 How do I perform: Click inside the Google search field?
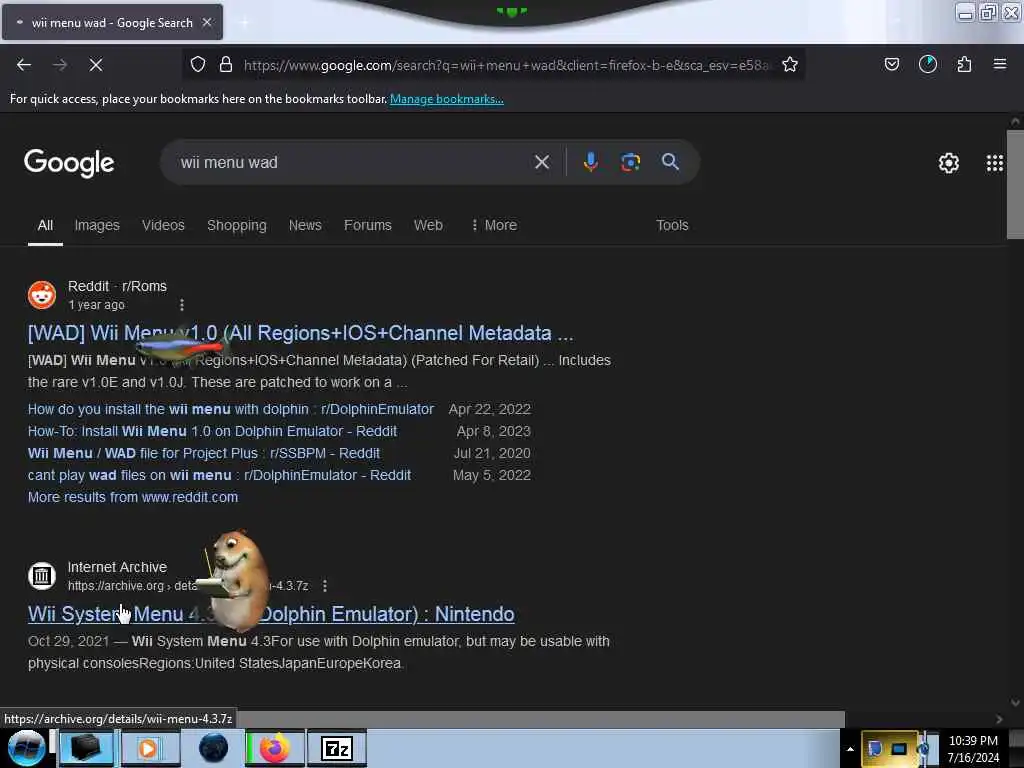353,162
